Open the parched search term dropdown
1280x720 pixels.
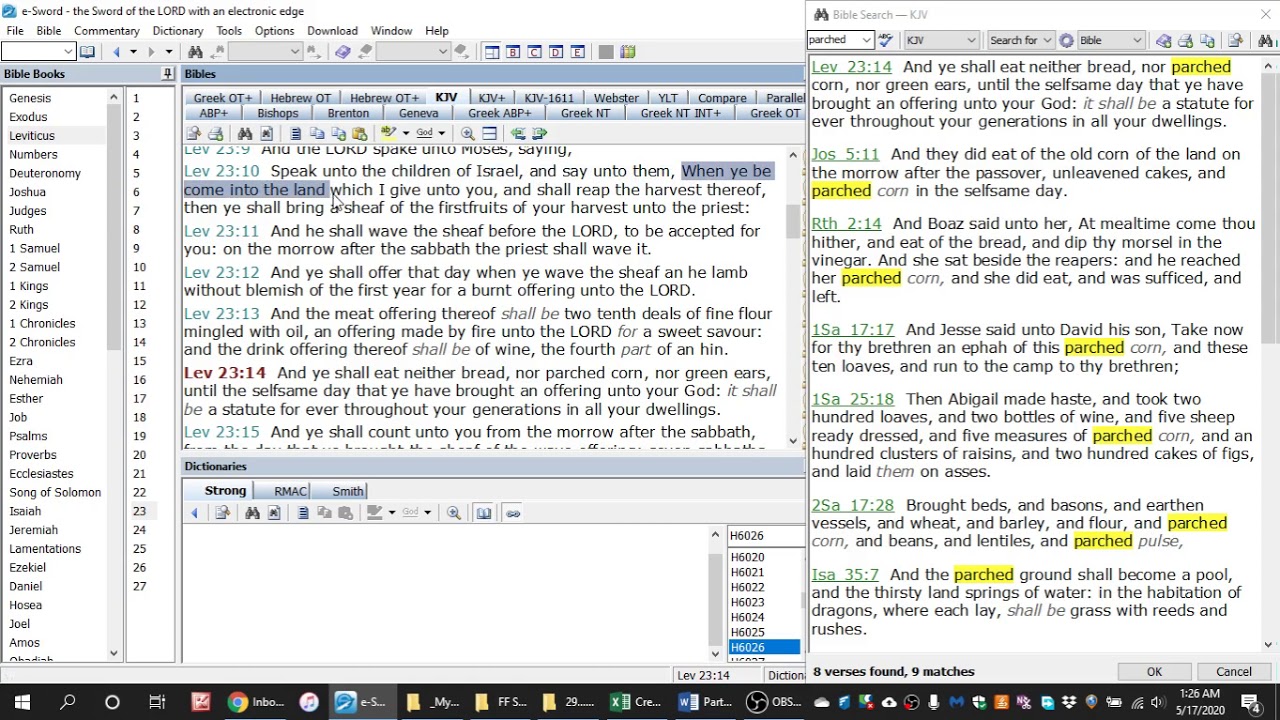866,41
